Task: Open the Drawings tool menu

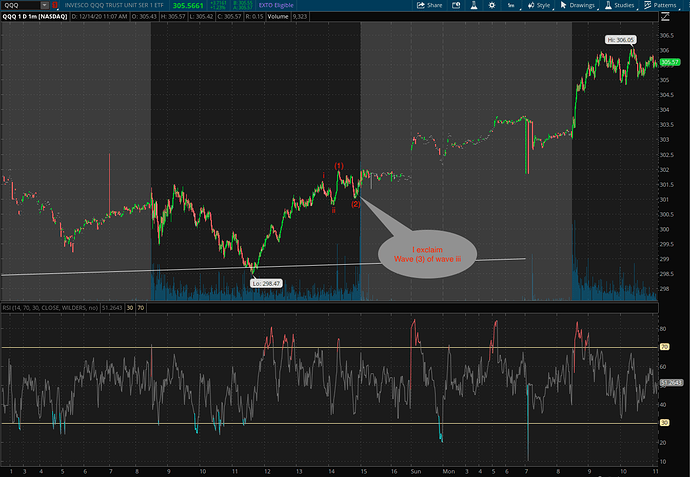Action: pos(578,5)
